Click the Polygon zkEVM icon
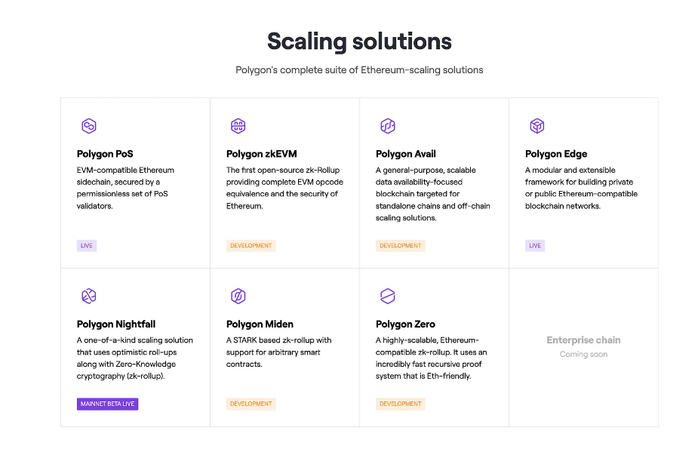 [238, 126]
